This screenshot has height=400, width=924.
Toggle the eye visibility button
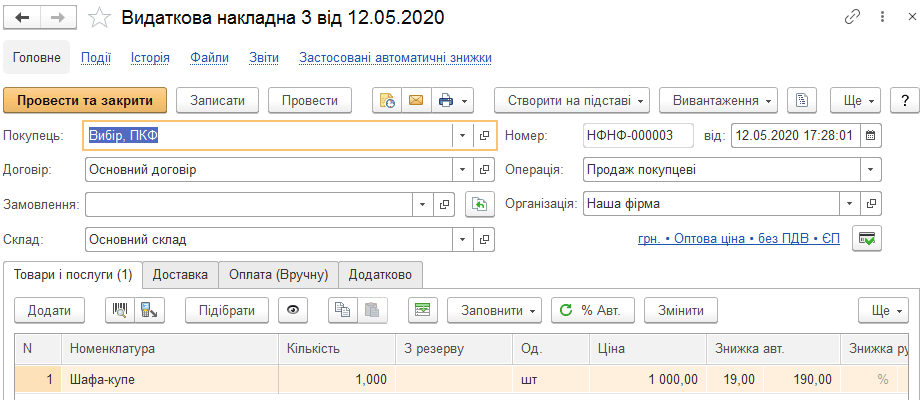pos(293,310)
